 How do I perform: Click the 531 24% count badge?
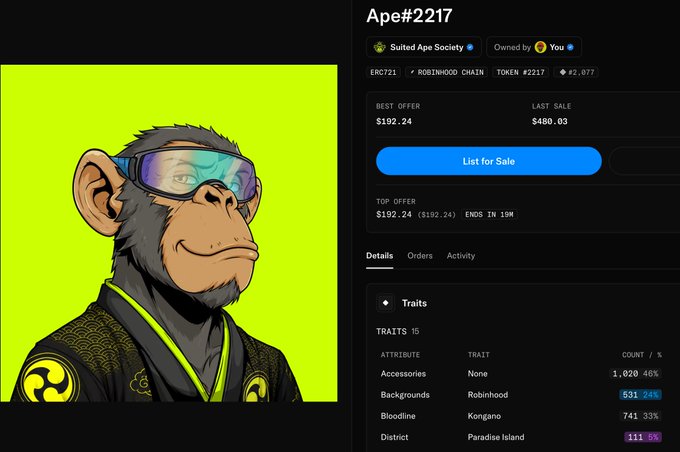tap(640, 395)
